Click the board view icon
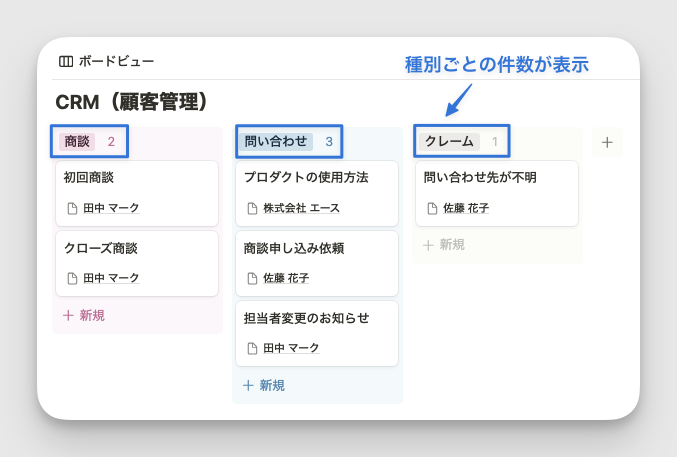Viewport: 677px width, 457px height. click(x=66, y=61)
